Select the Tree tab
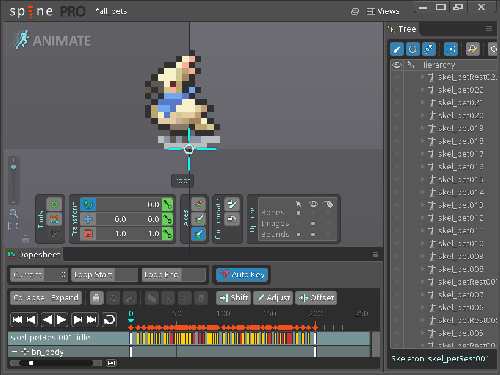 [x=402, y=29]
